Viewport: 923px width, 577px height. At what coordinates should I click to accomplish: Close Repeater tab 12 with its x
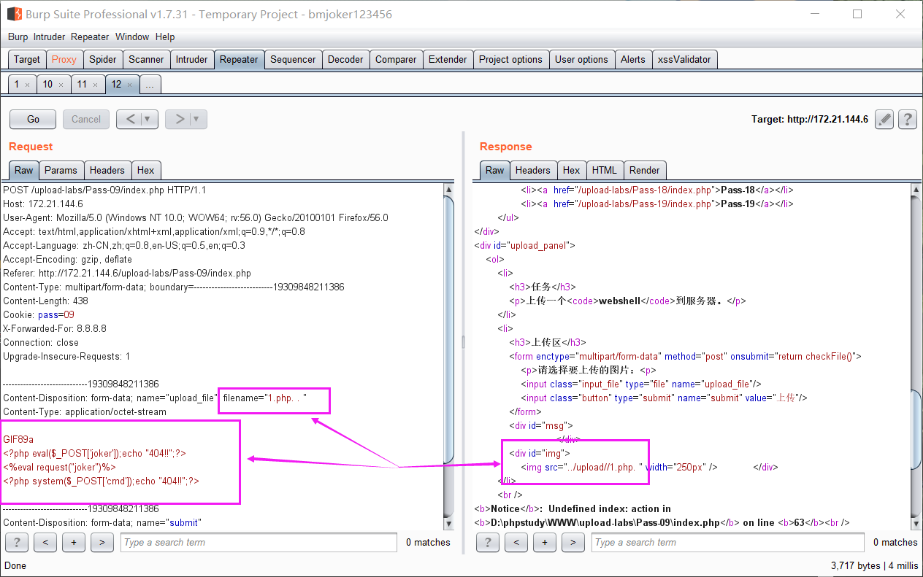pos(130,85)
